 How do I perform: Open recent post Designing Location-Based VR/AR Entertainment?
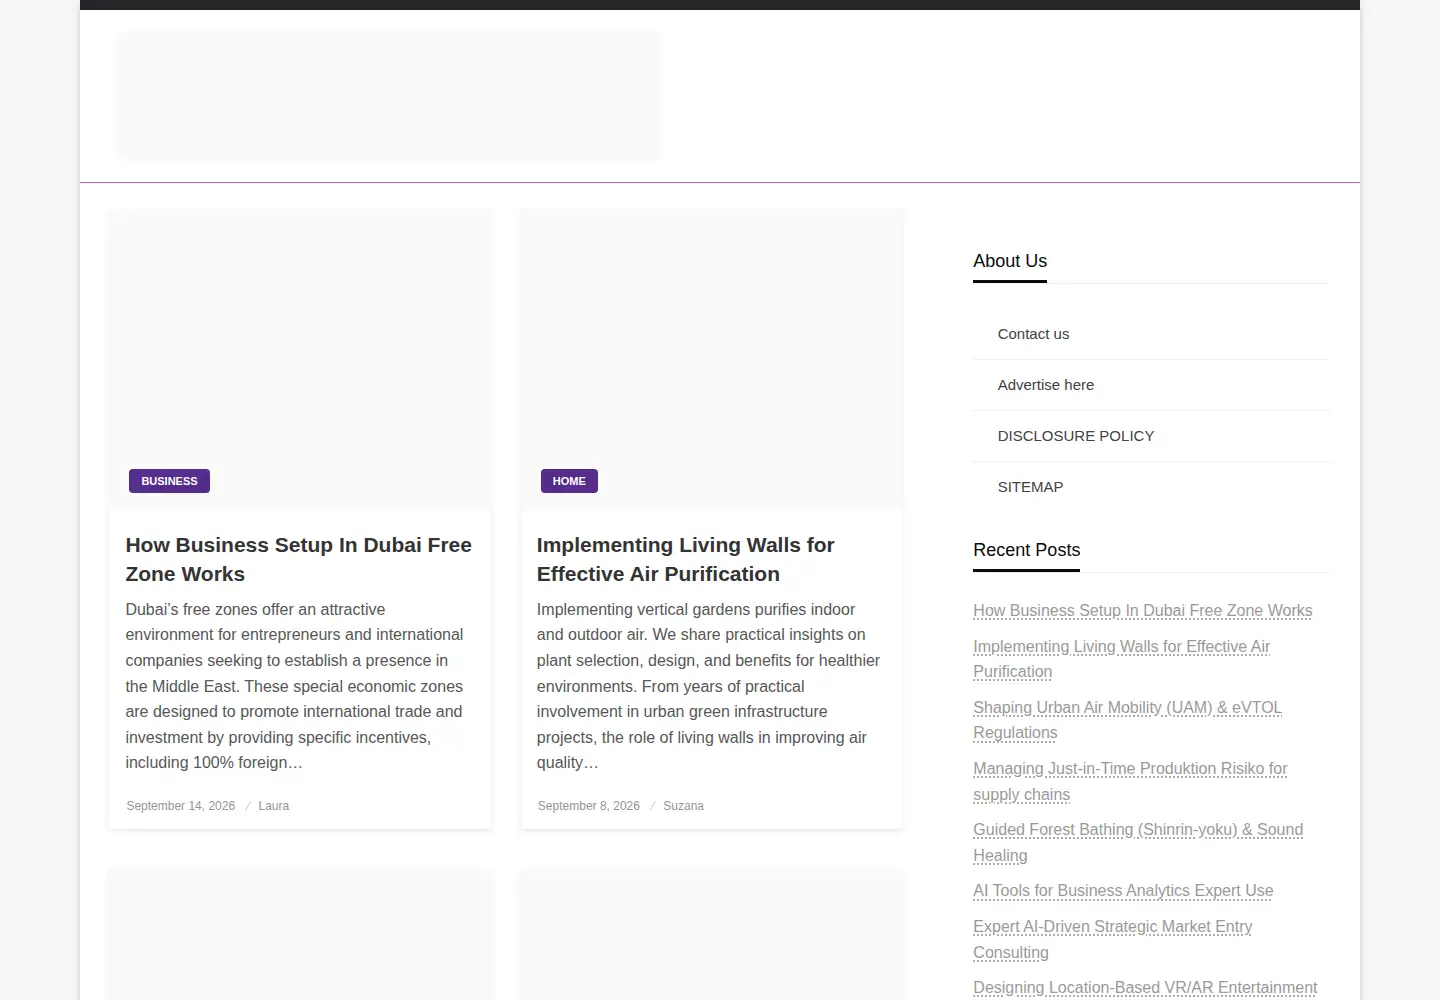point(1145,988)
